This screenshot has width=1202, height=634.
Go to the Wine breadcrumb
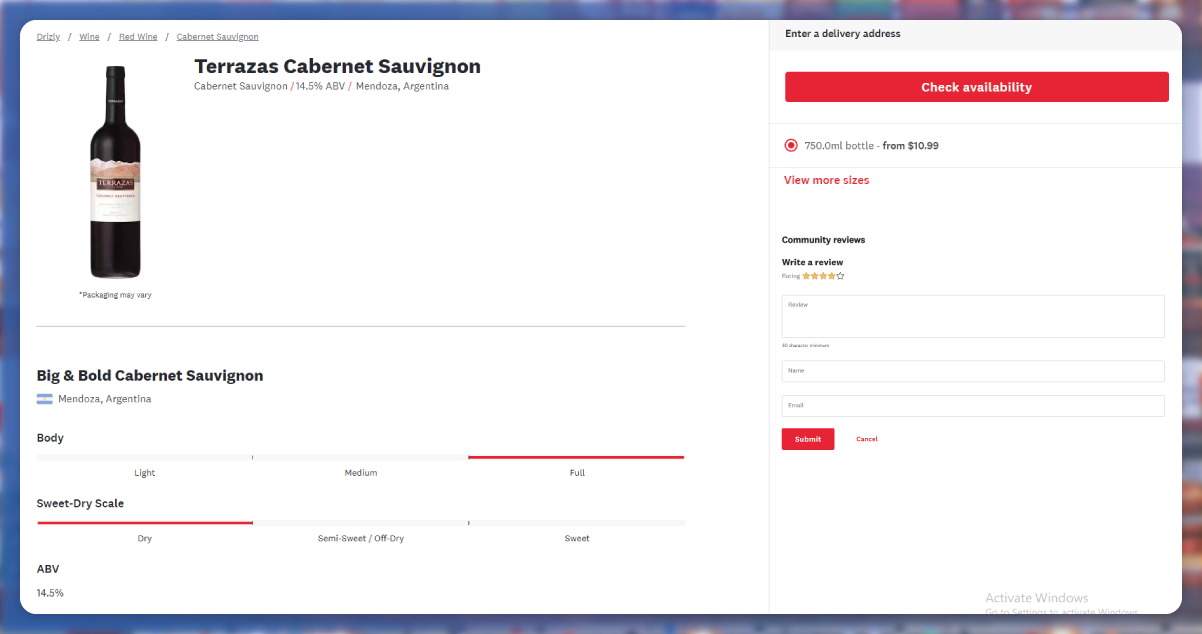click(89, 37)
